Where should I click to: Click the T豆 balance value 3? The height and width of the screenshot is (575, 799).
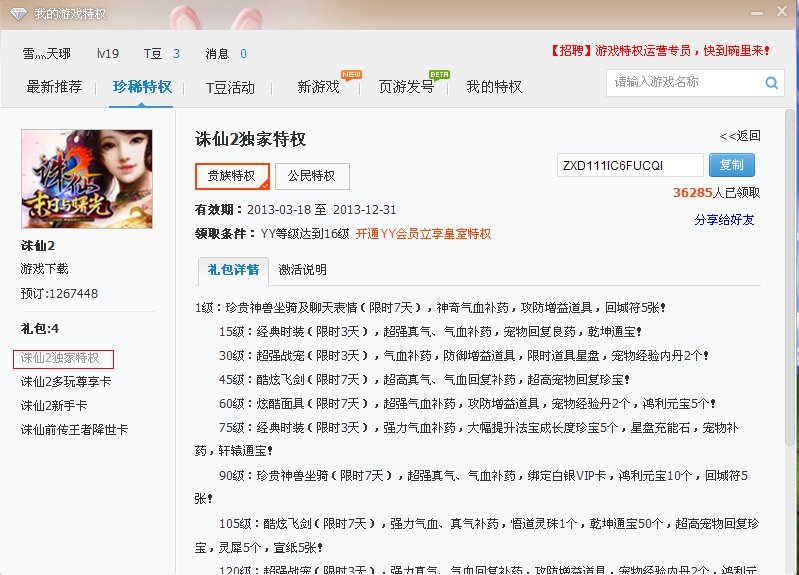(x=176, y=54)
